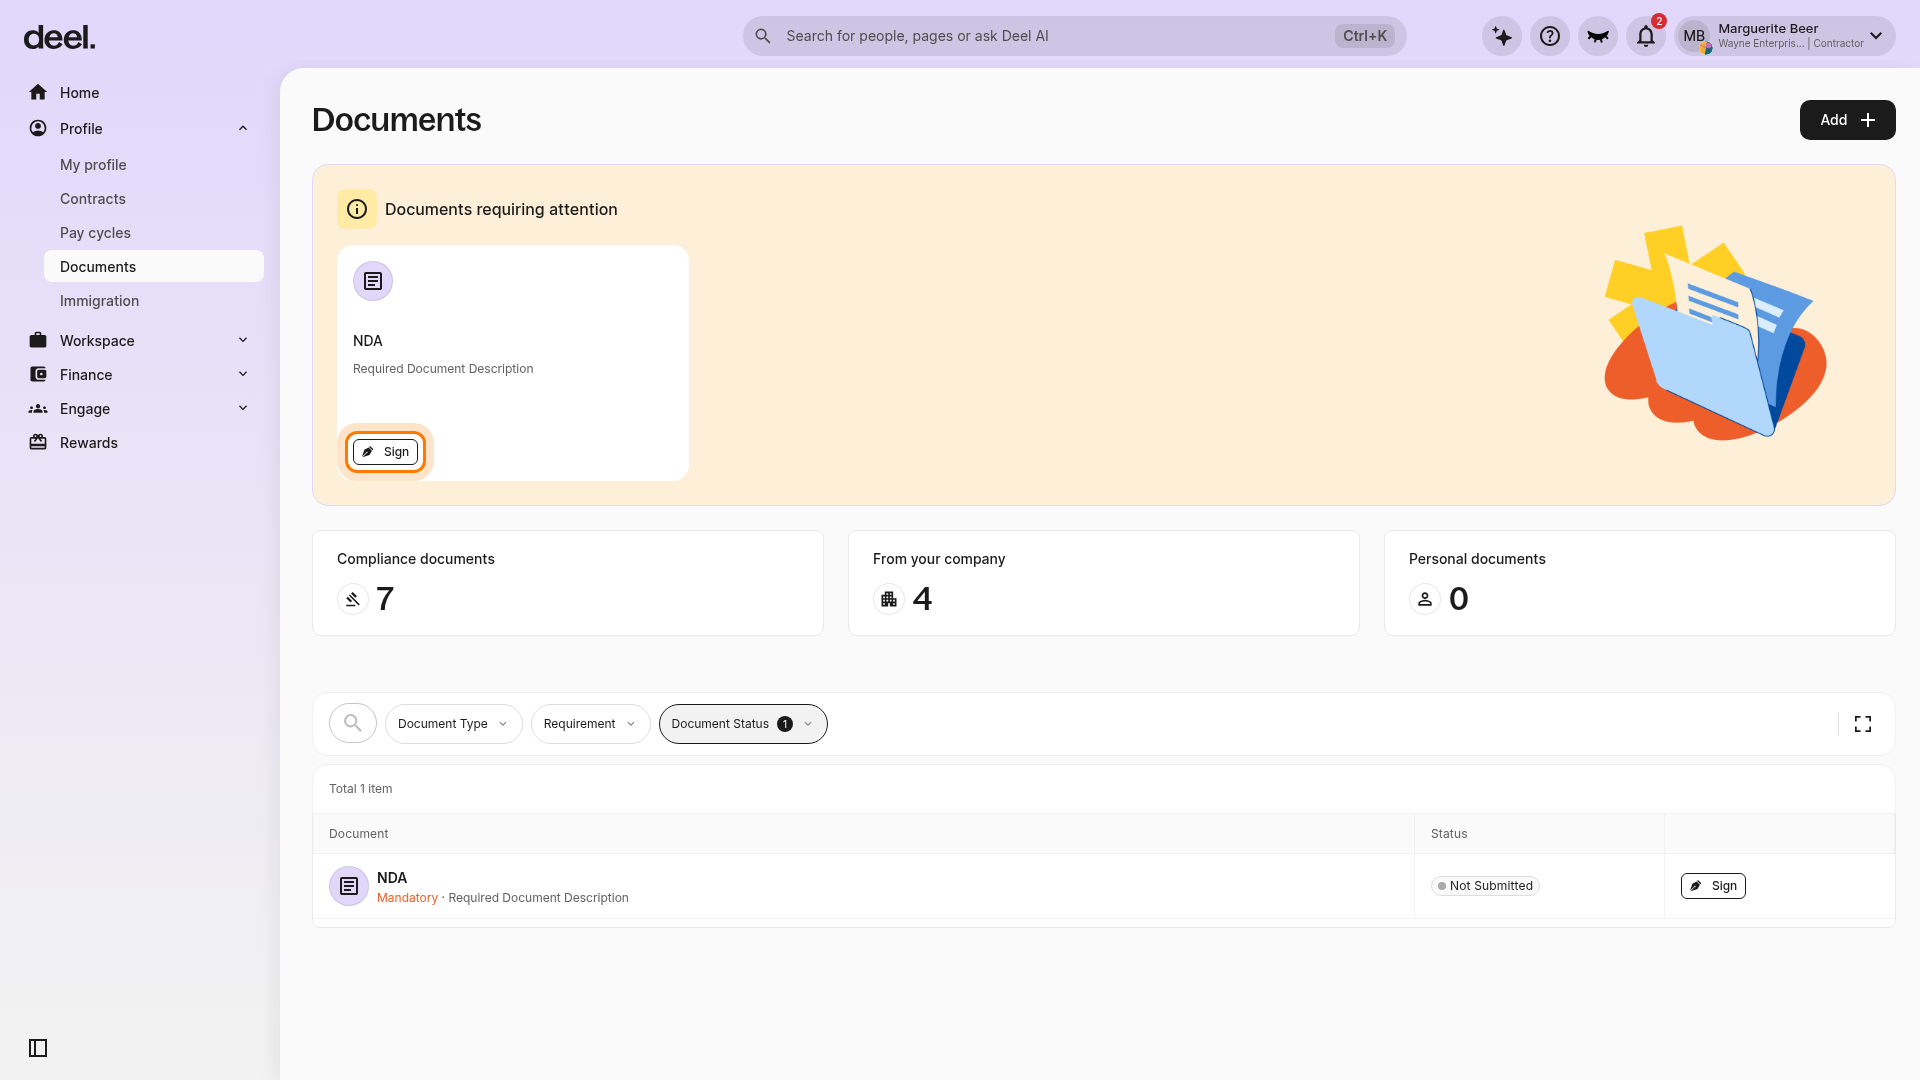Click the Home house icon

point(38,93)
